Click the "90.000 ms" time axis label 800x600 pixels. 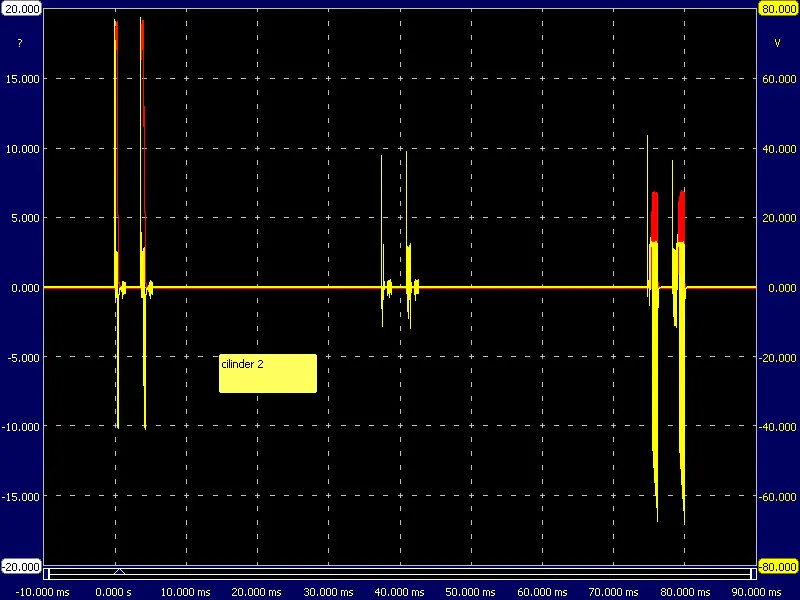[x=756, y=592]
